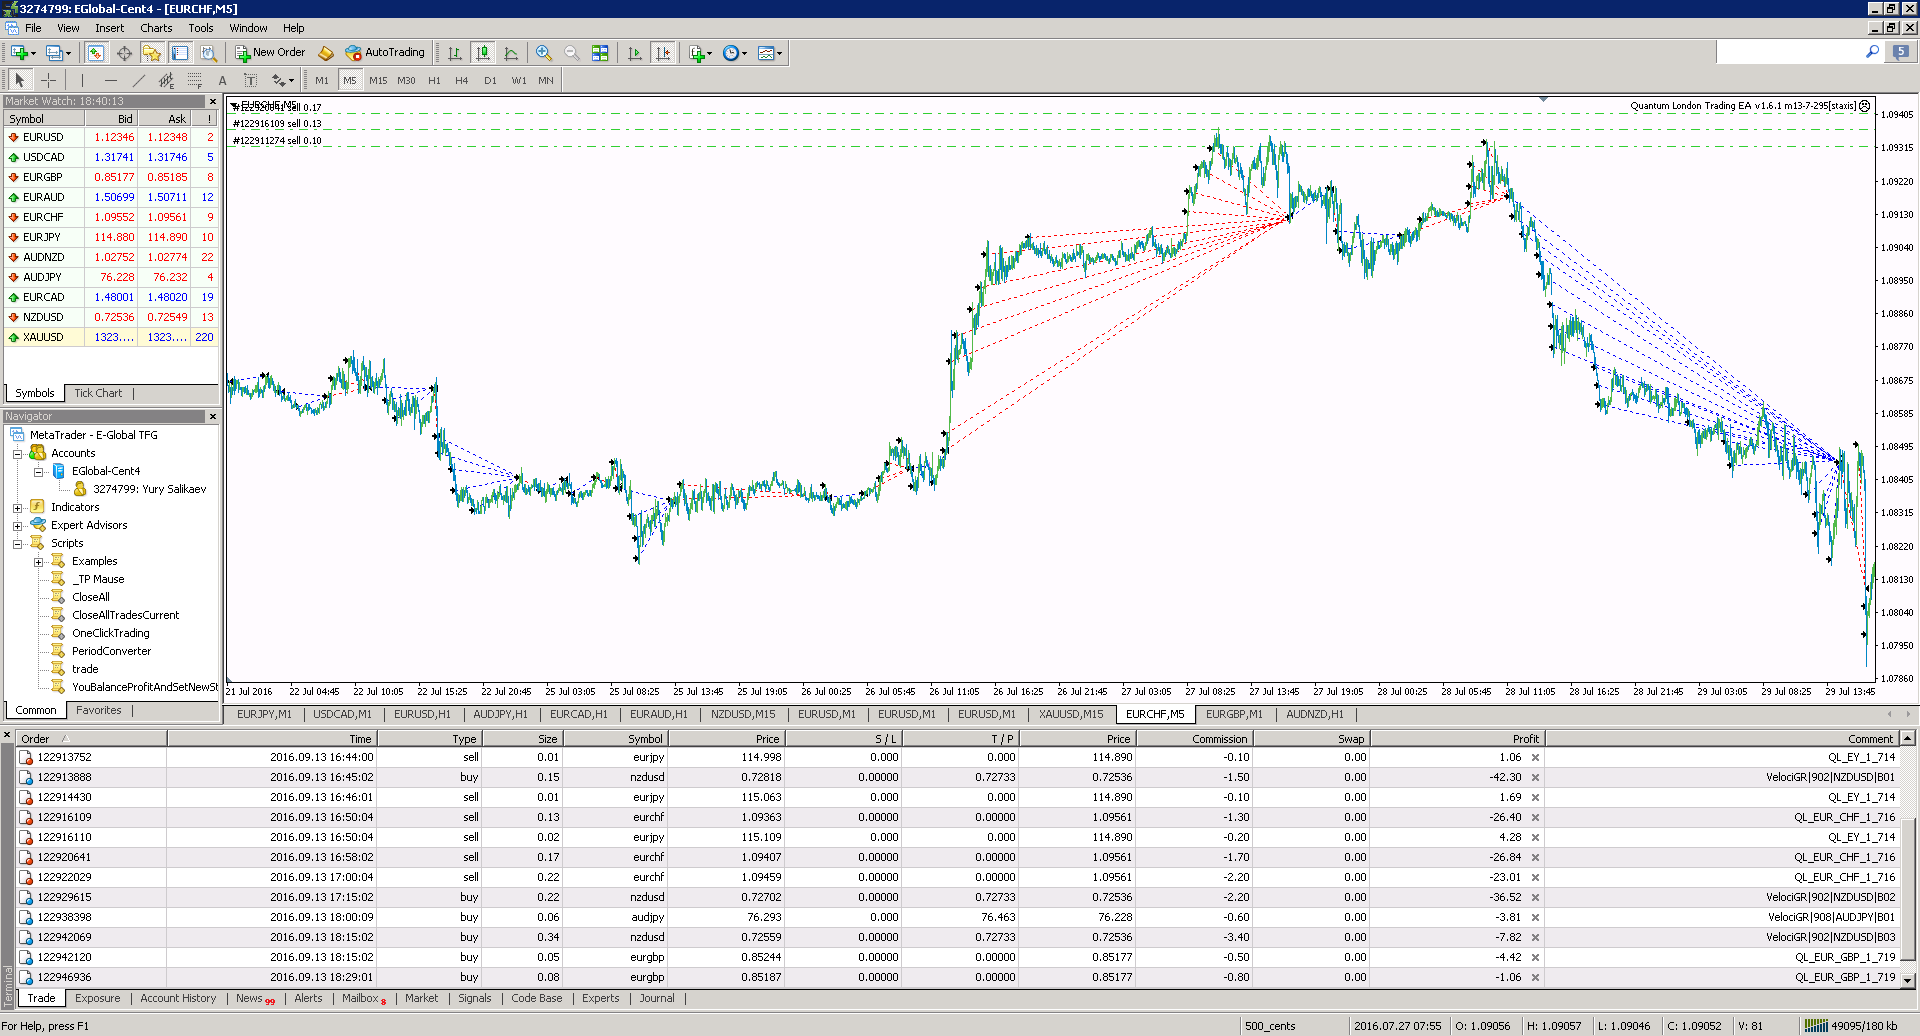
Task: Open the chart Periods clock icon
Action: coord(731,53)
